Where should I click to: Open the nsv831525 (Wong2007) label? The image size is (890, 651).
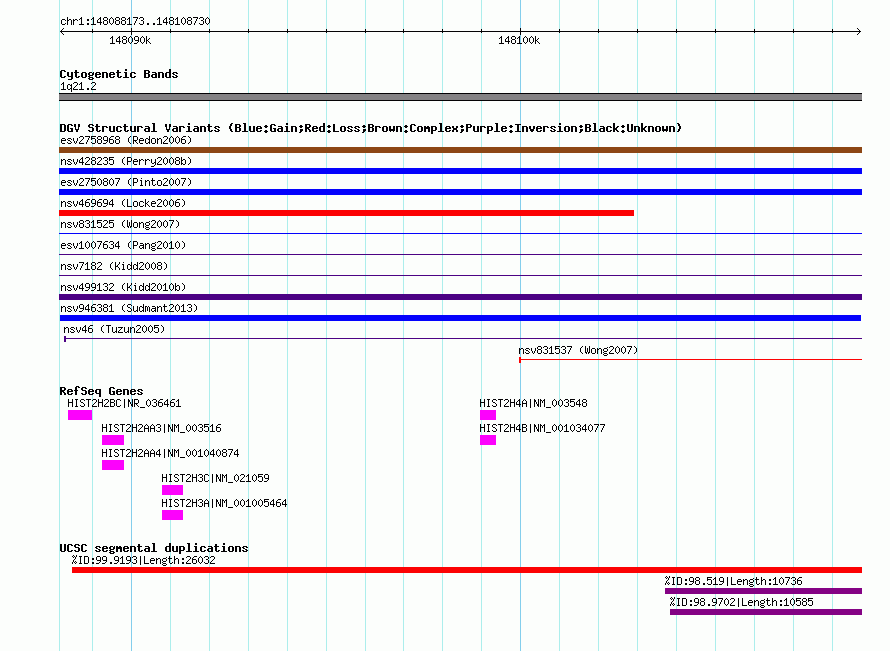120,224
